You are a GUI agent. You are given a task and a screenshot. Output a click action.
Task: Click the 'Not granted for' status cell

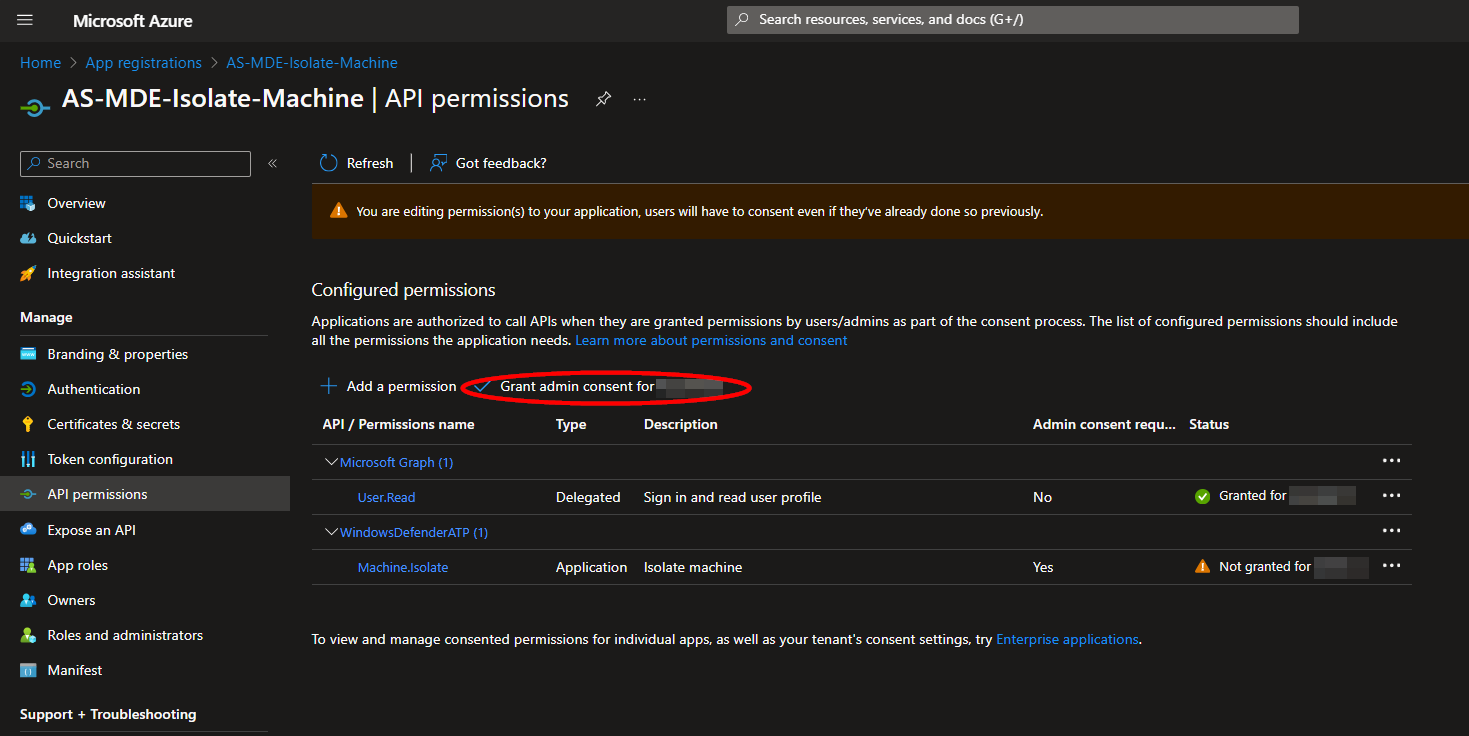point(1281,567)
